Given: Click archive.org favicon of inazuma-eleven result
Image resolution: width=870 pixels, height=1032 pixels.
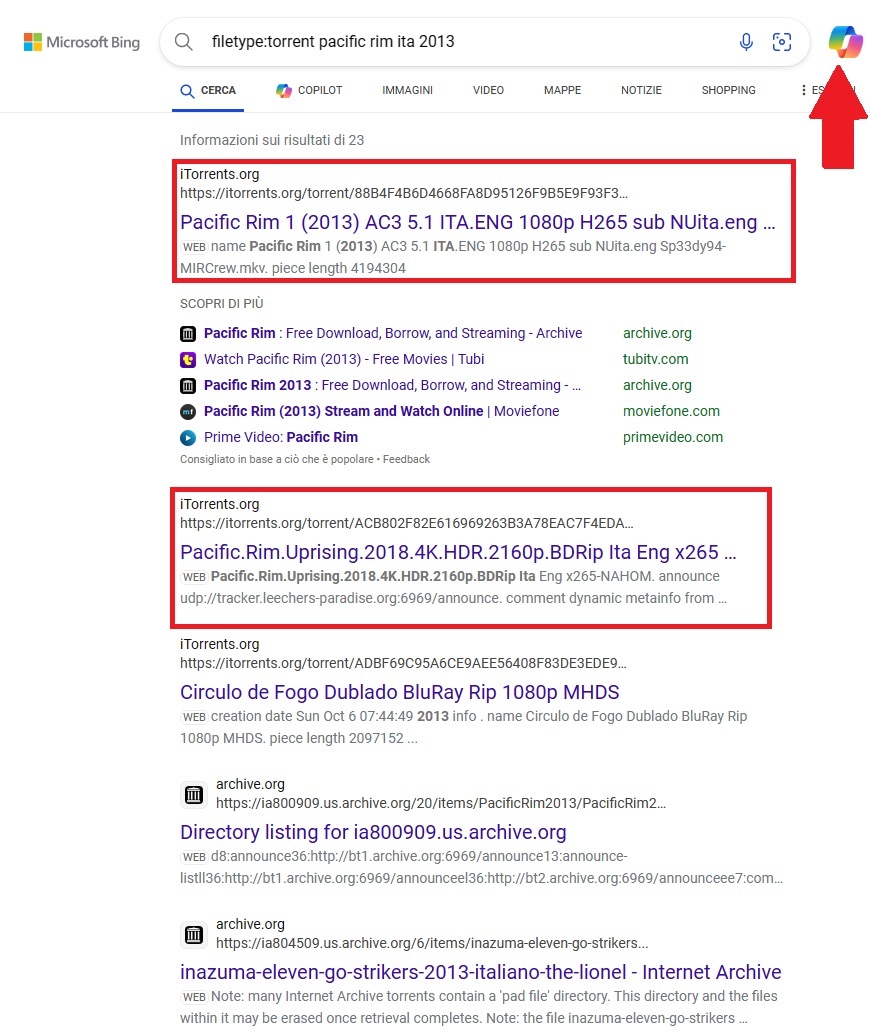Looking at the screenshot, I should pos(193,935).
